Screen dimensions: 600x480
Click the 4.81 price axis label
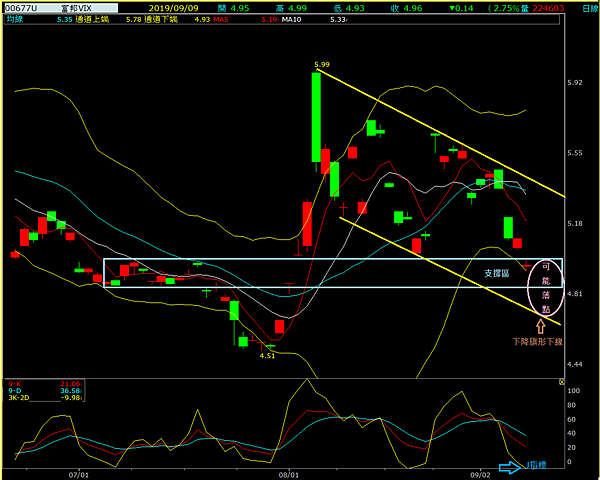tap(575, 294)
